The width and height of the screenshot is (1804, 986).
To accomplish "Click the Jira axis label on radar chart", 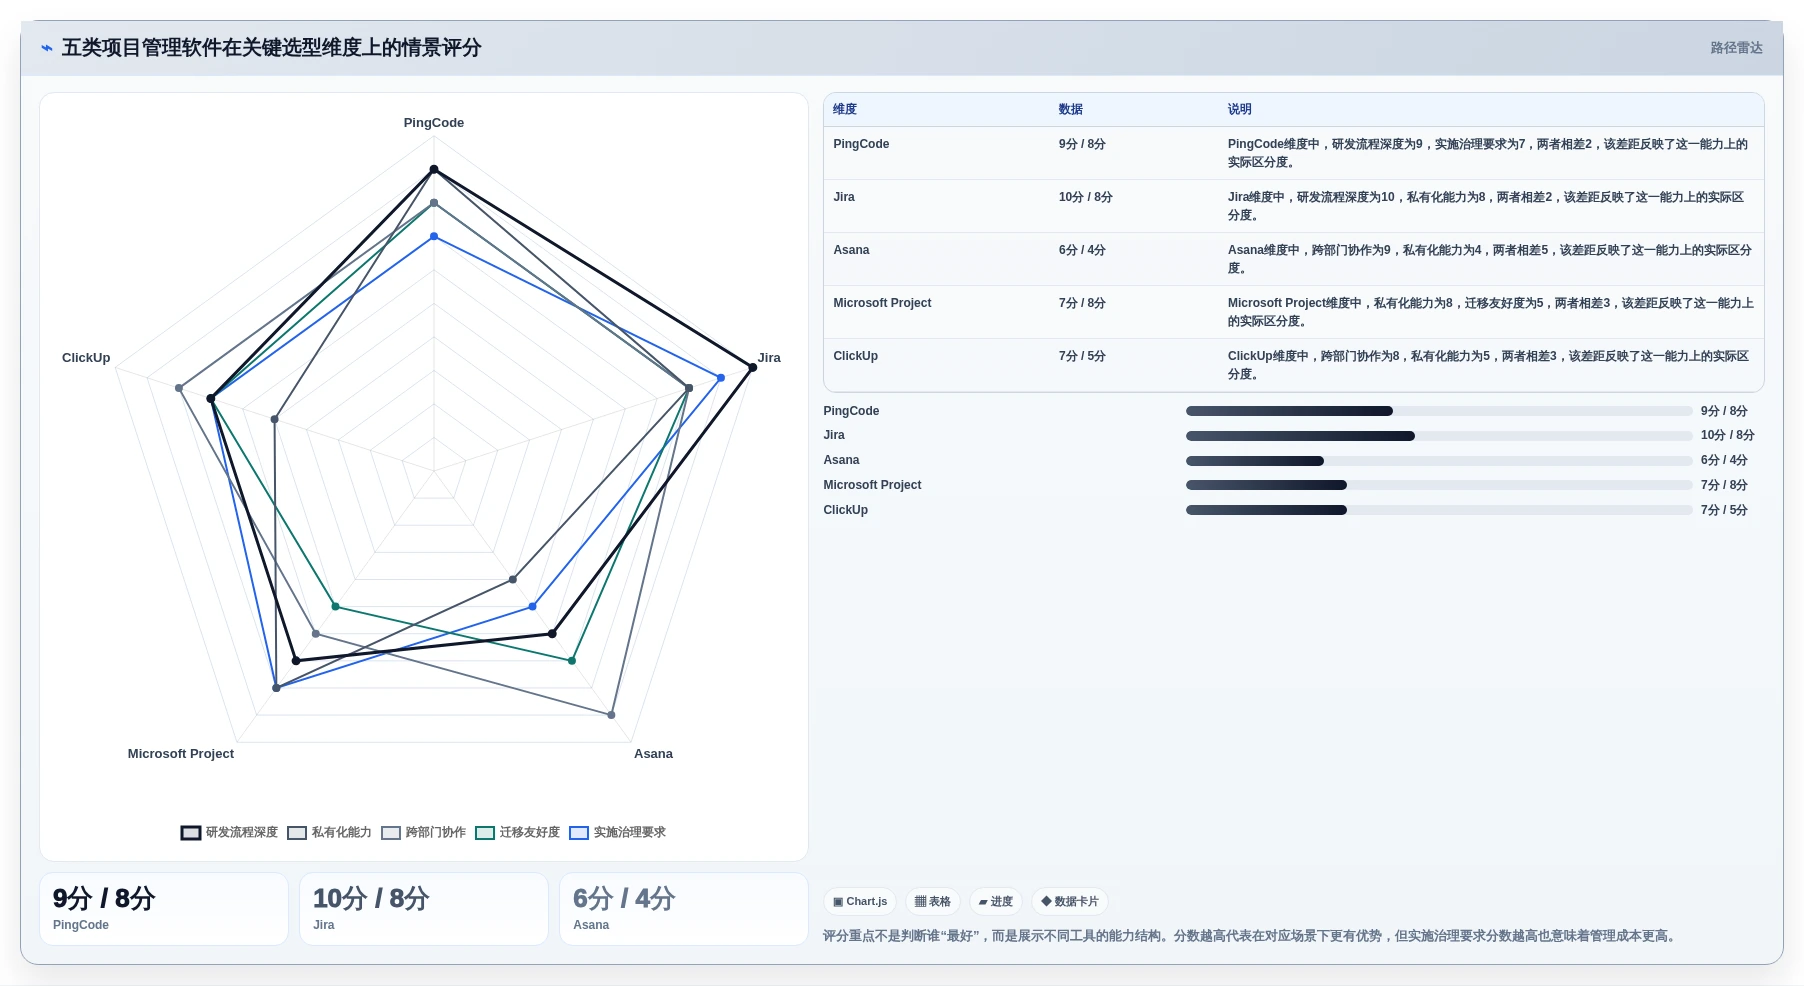I will (769, 358).
